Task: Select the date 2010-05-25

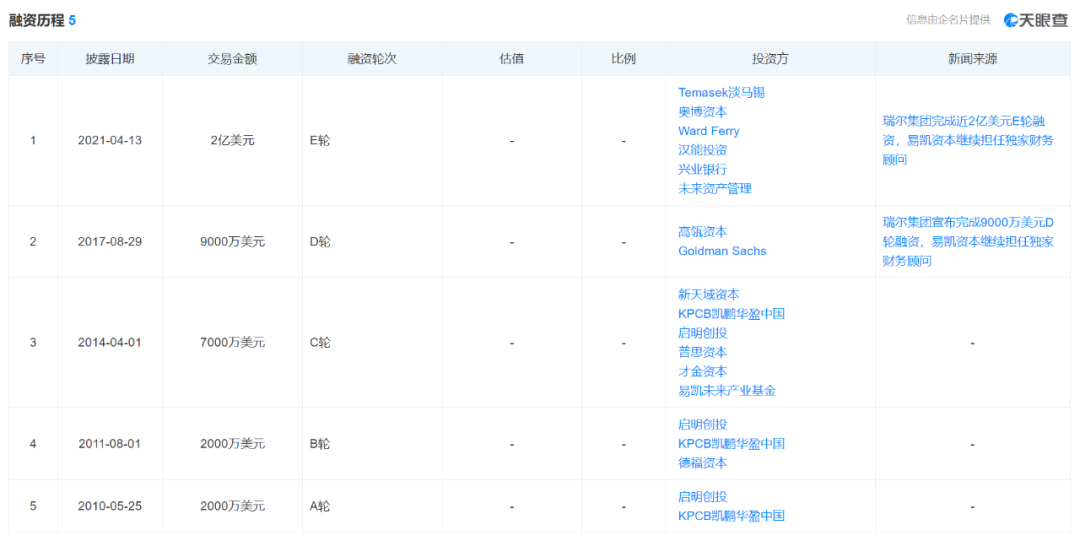Action: [x=110, y=506]
